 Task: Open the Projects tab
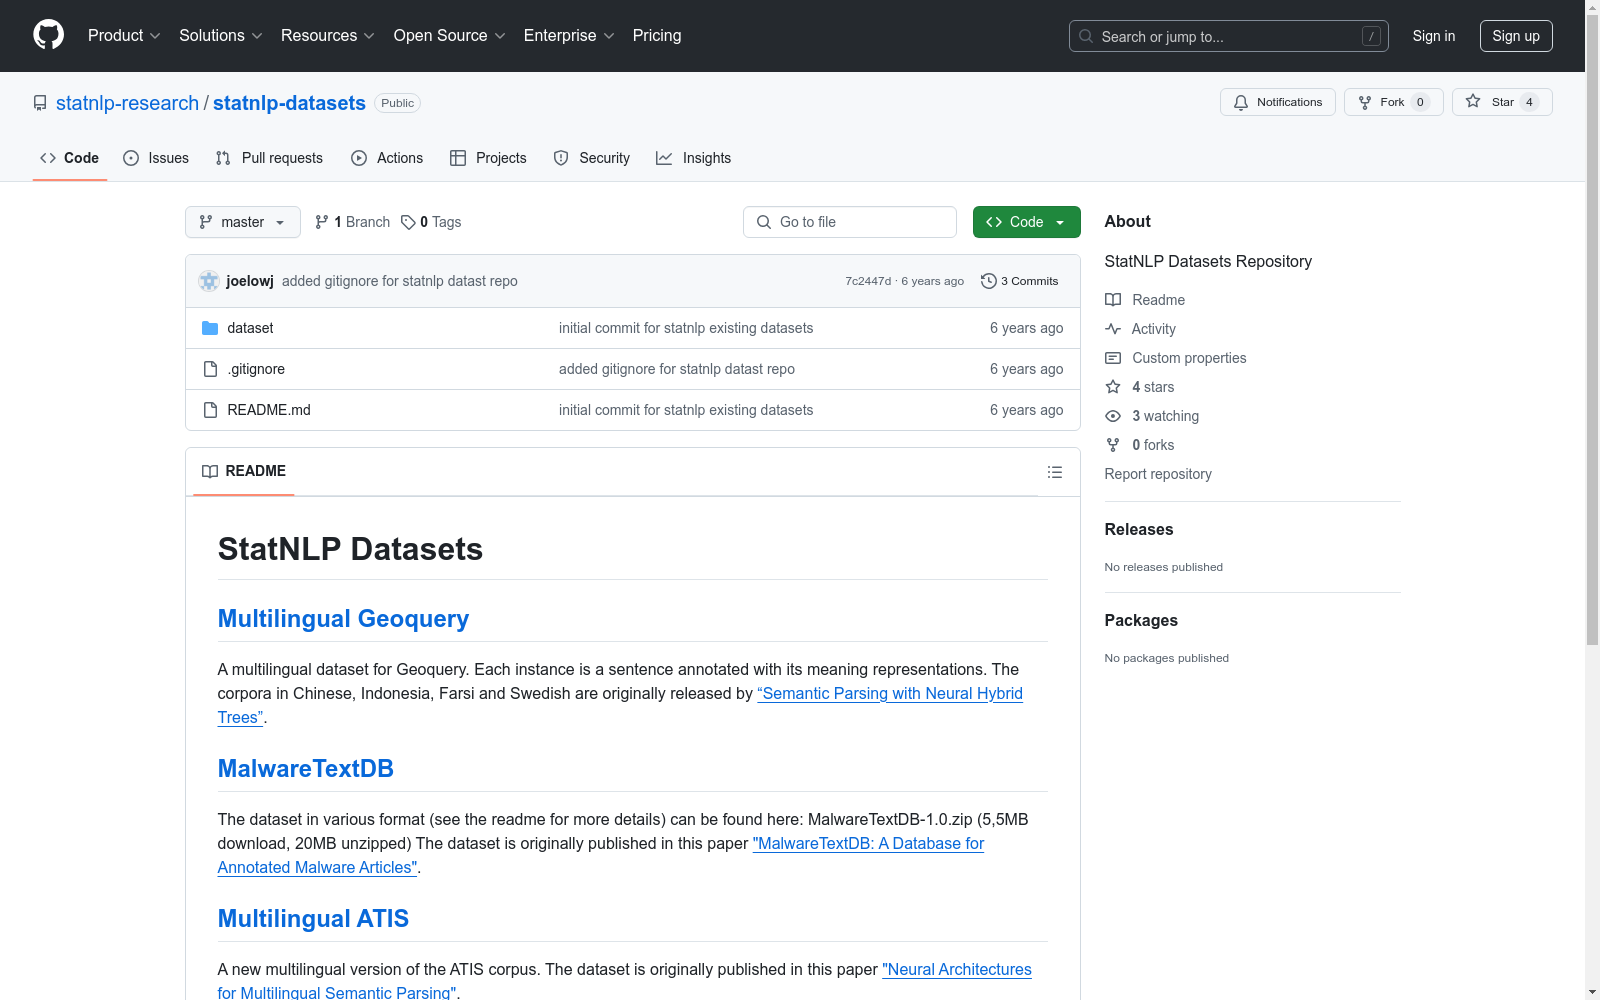[x=488, y=158]
